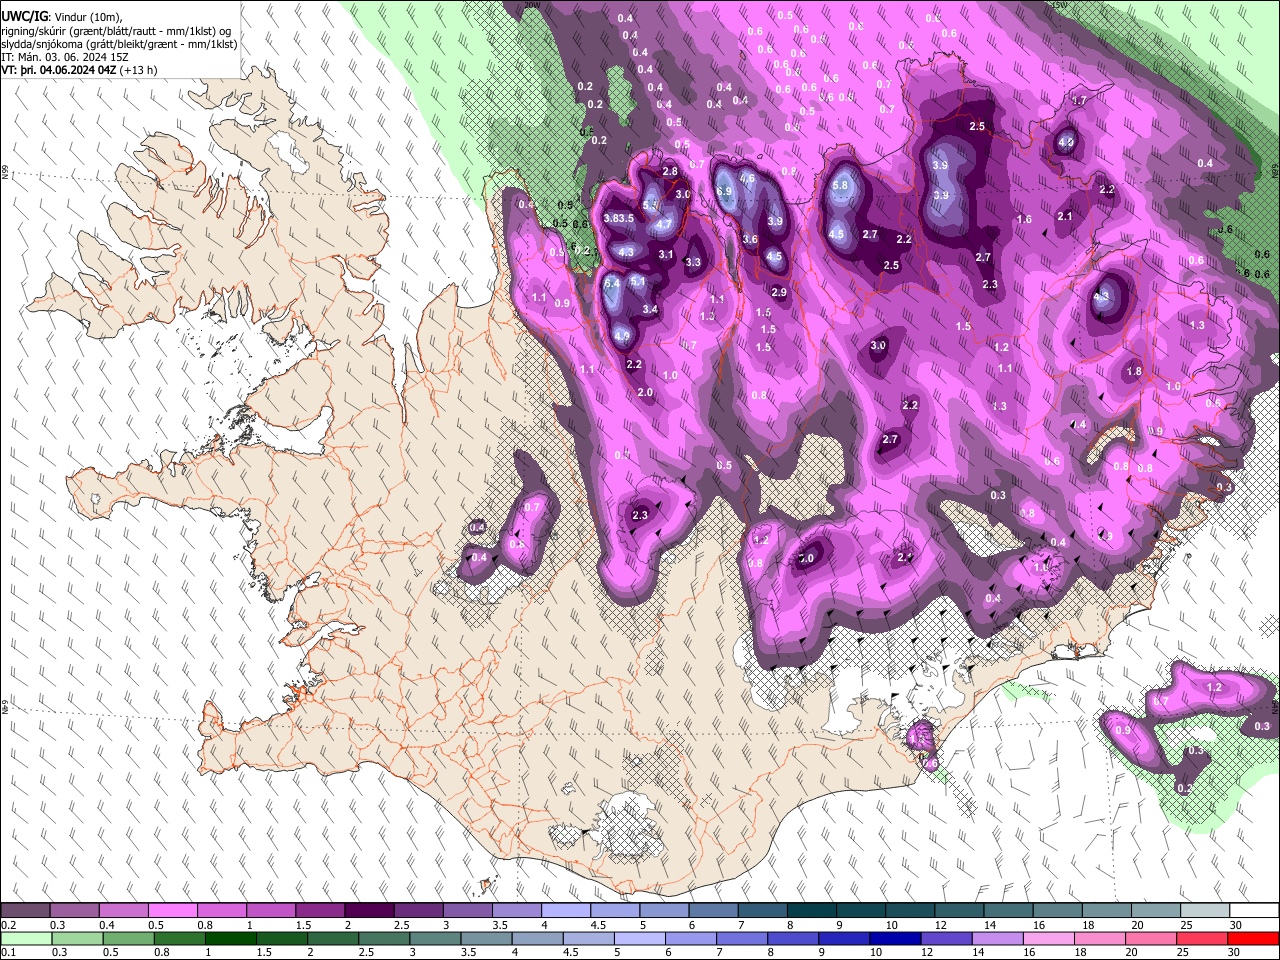Click the '3.6' snowfall value on the map

[750, 239]
